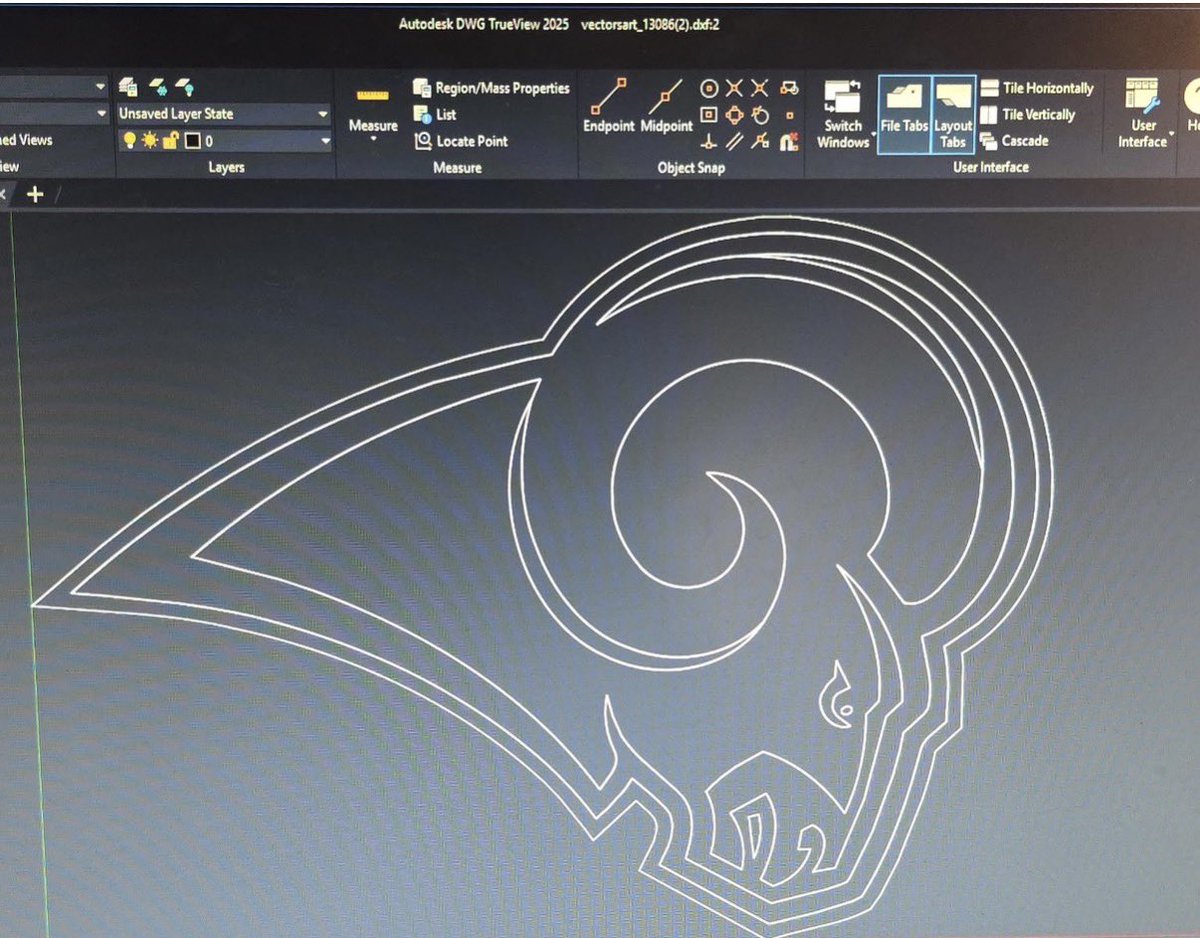This screenshot has height=938, width=1200.
Task: Click Cascade windows
Action: click(x=1014, y=141)
